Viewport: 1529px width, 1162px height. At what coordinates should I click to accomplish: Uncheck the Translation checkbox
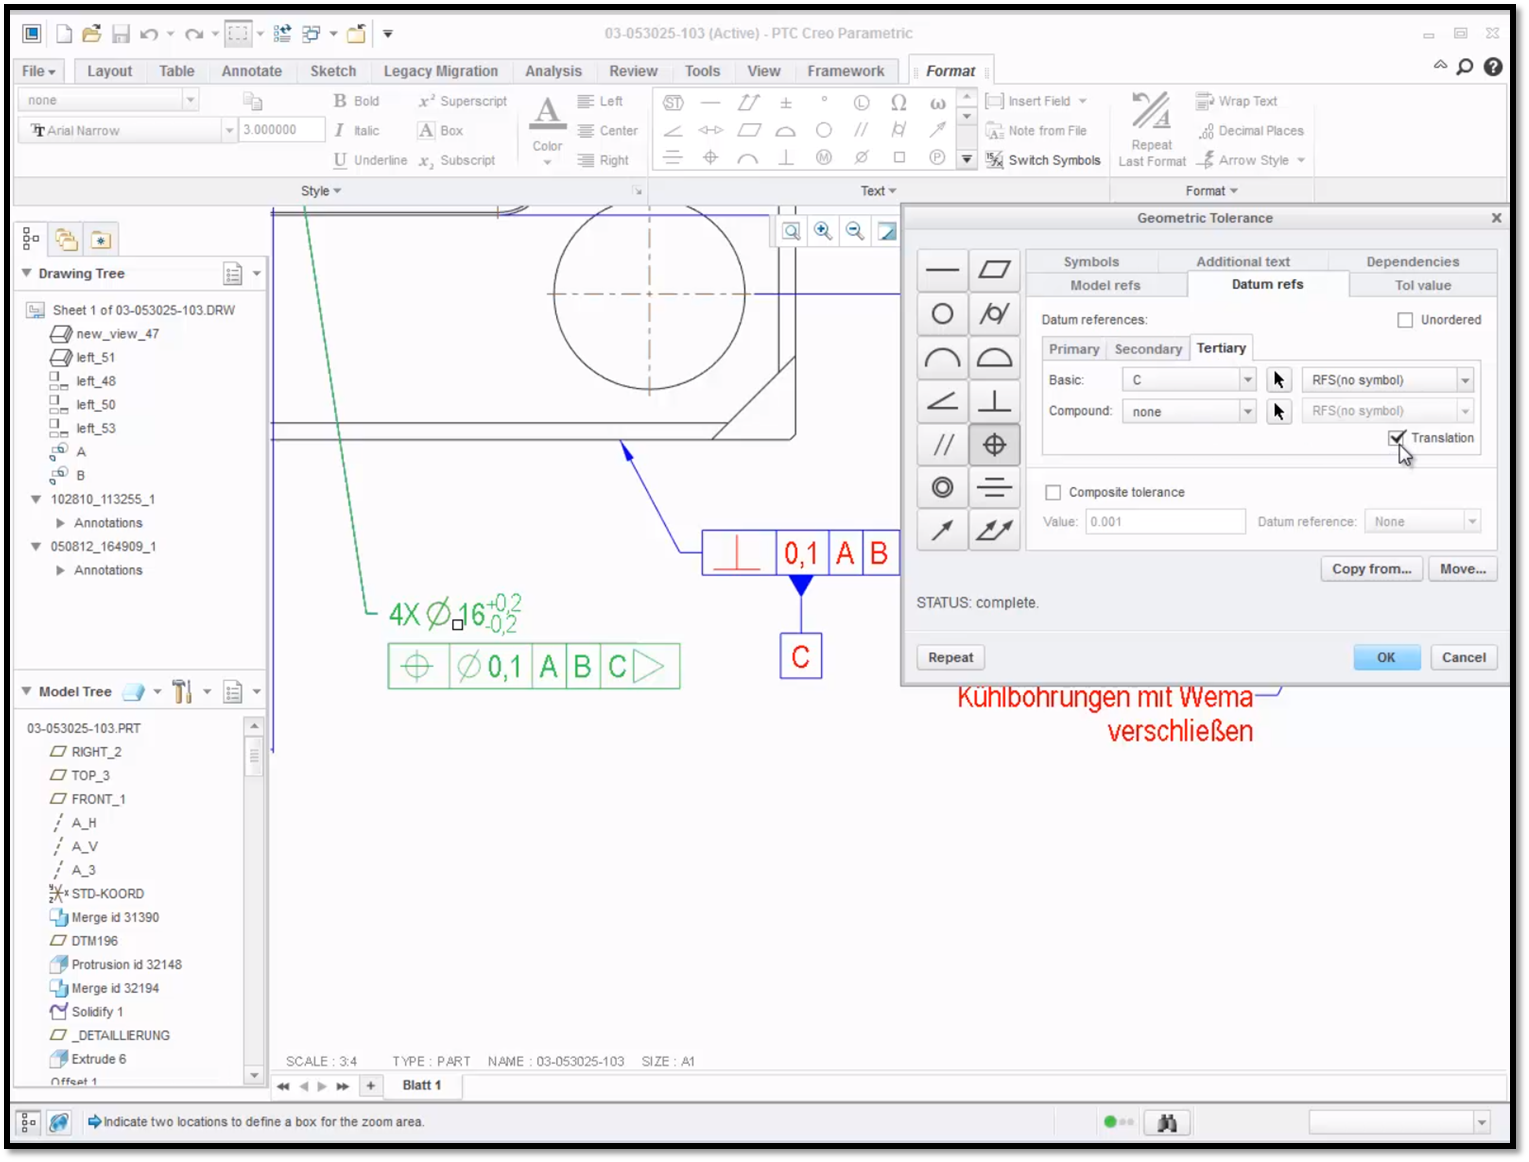pyautogui.click(x=1397, y=438)
